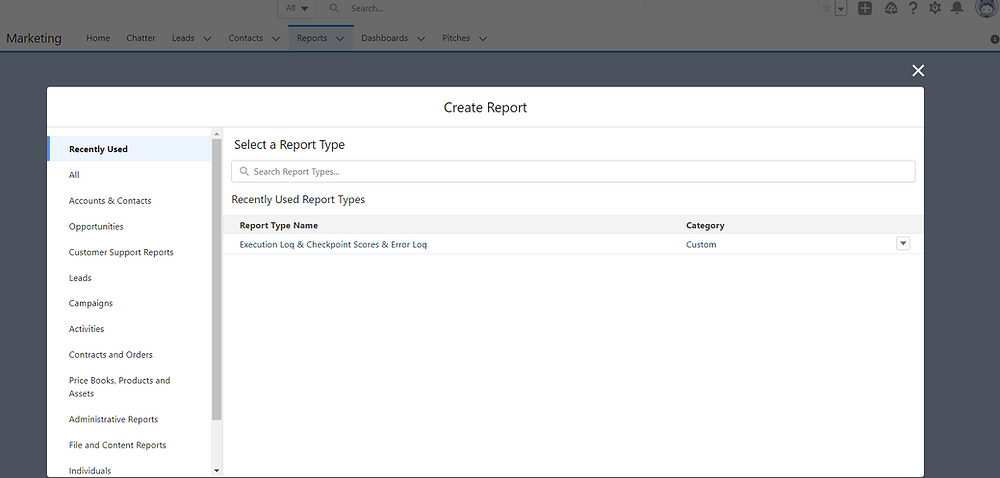The height and width of the screenshot is (478, 1000).
Task: Click the favorites star icon
Action: click(x=827, y=9)
